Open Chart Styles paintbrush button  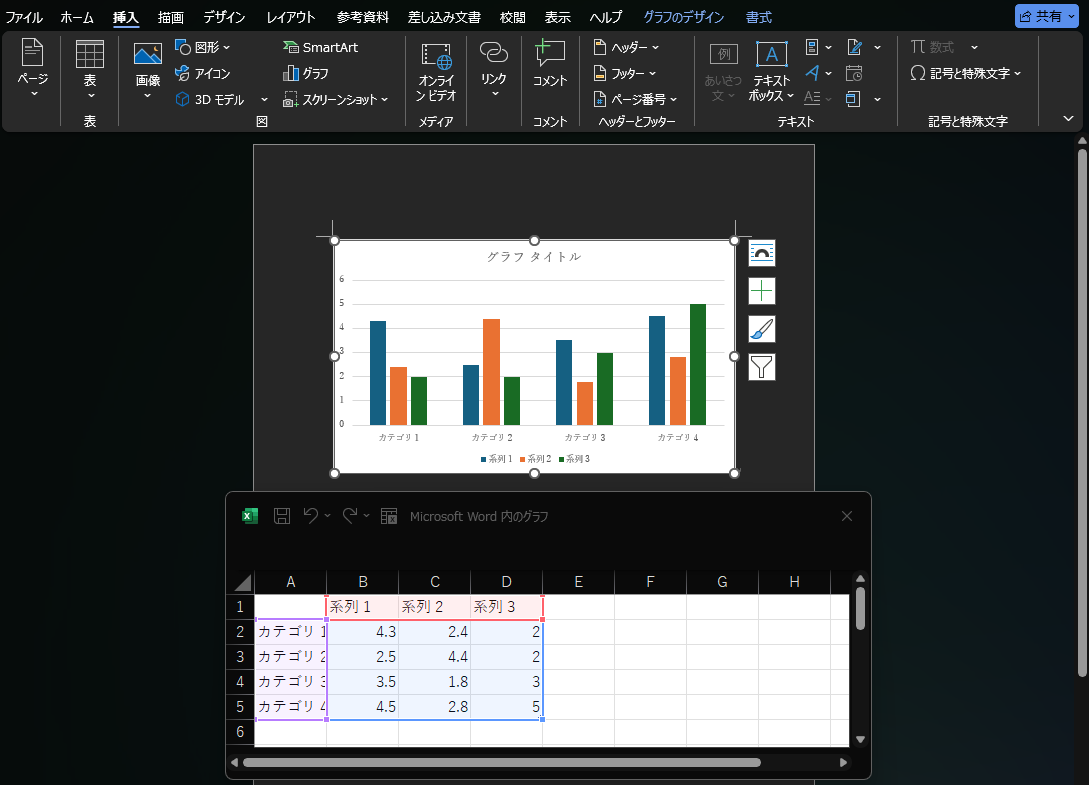[762, 329]
